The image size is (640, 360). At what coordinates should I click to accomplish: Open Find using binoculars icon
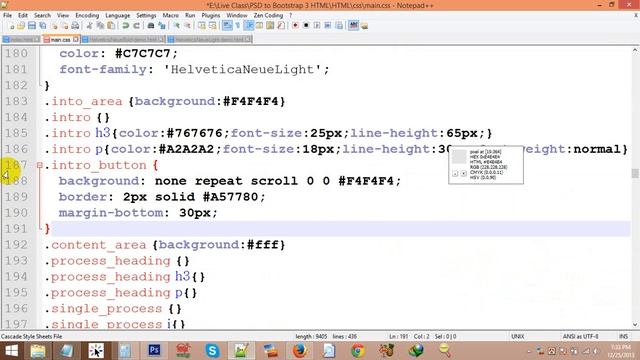point(151,26)
